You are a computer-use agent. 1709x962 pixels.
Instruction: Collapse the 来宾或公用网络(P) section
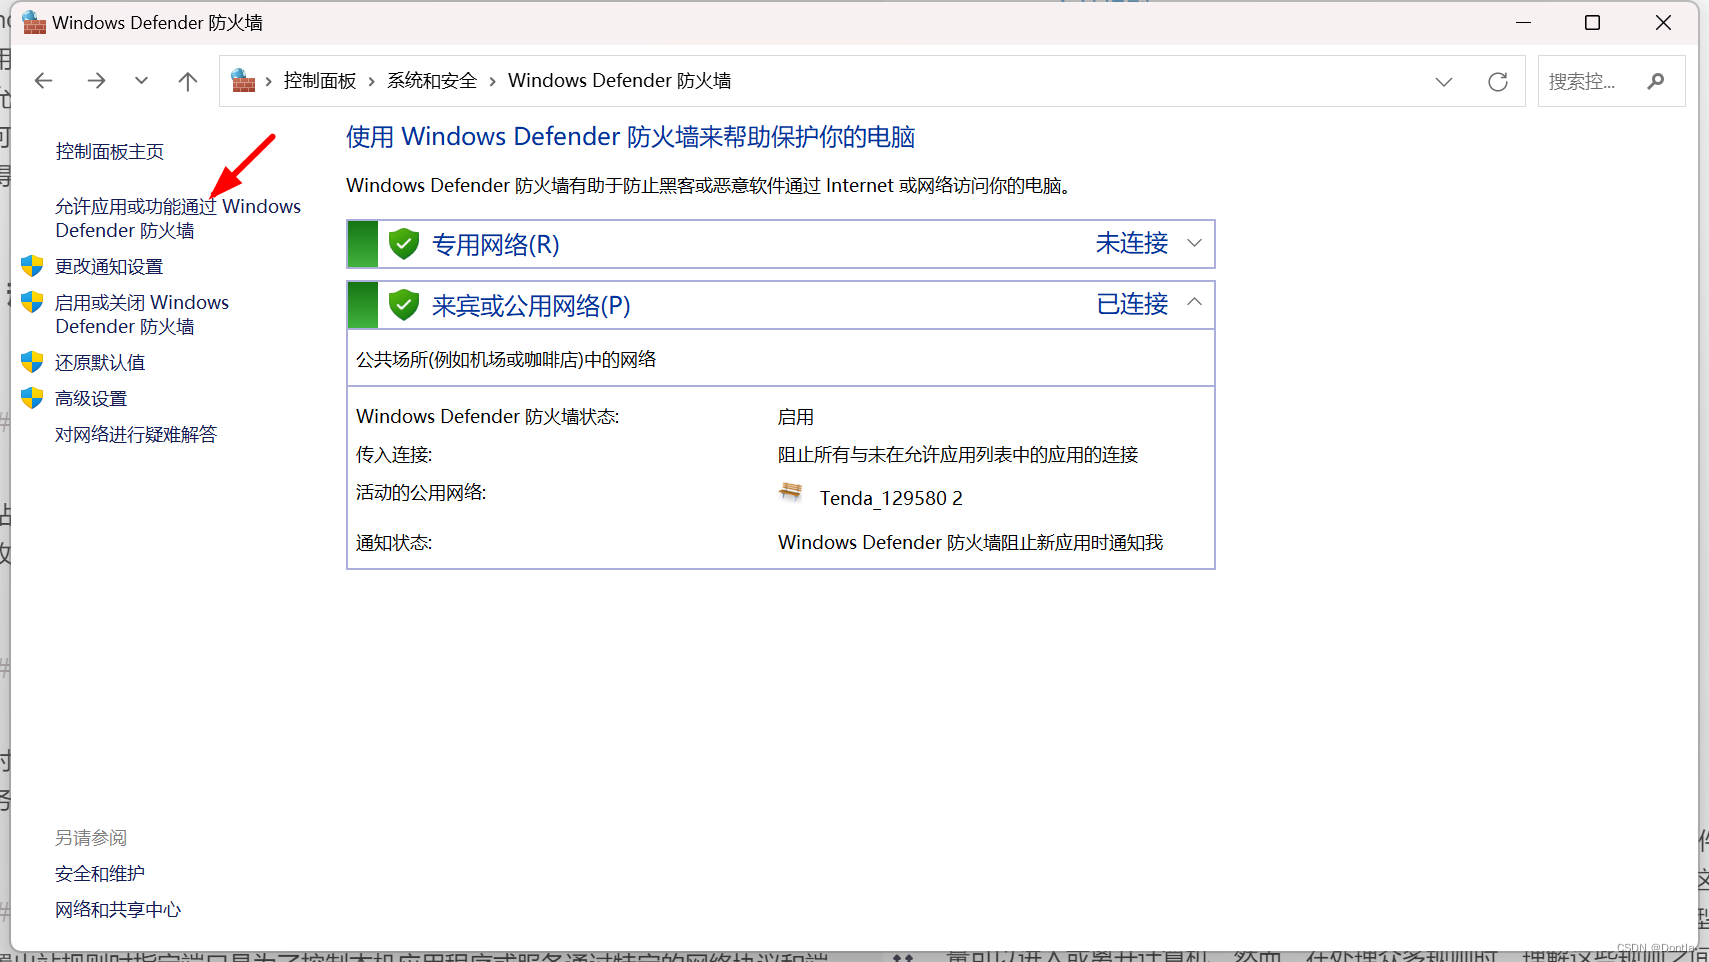(x=1194, y=302)
